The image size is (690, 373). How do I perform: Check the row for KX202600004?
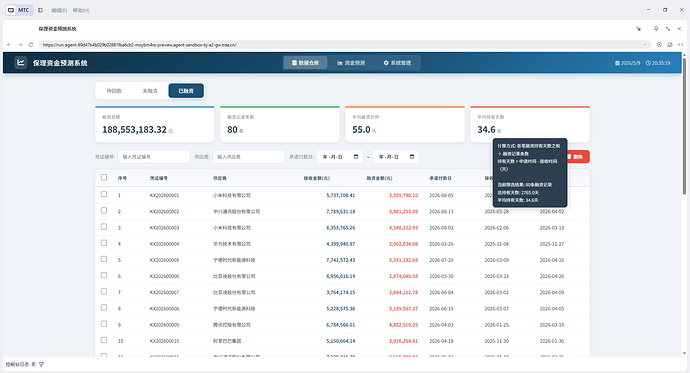click(x=104, y=243)
